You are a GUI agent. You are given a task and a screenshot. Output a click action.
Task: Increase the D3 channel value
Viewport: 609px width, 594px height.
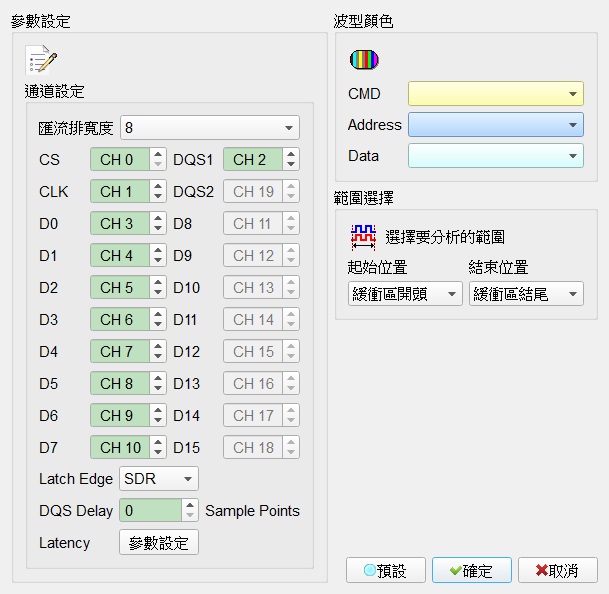[158, 314]
